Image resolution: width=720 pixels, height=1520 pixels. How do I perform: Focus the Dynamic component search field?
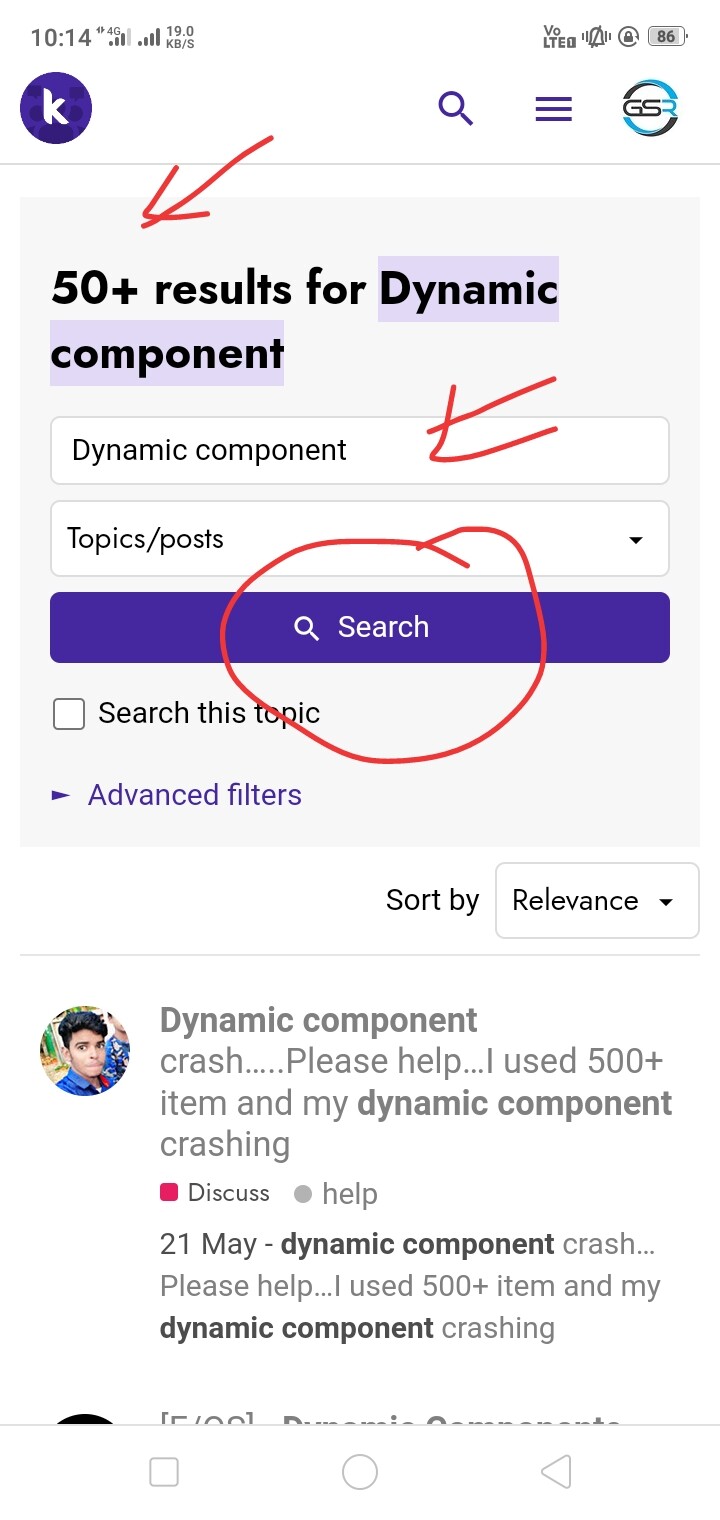tap(359, 451)
